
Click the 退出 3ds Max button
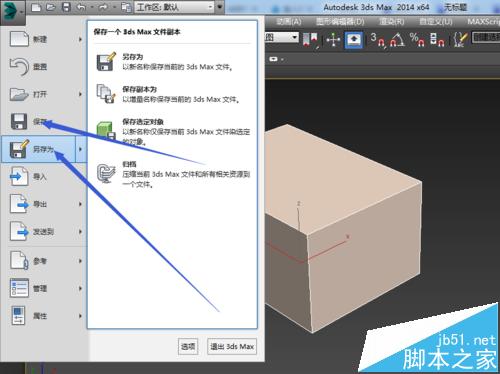[232, 347]
